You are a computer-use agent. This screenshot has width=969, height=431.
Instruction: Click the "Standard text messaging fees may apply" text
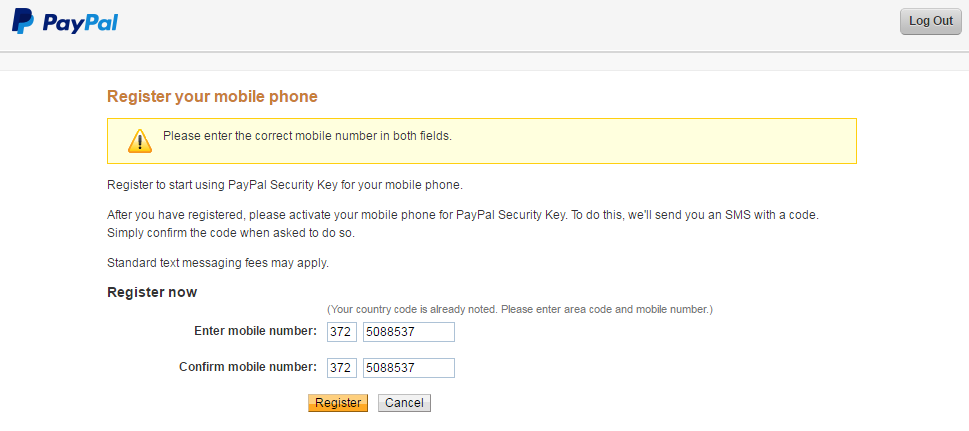pos(218,263)
